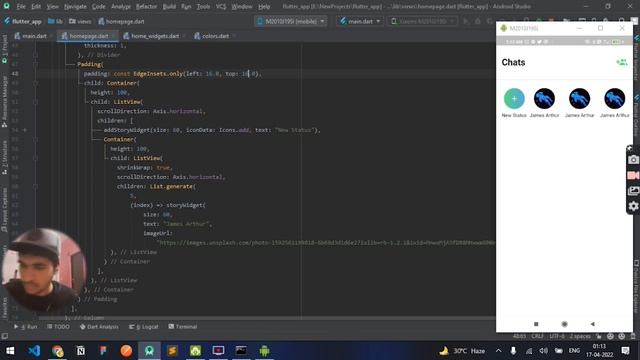Viewport: 640px width, 360px height.
Task: Tap the first James Arthur story avatar
Action: click(x=544, y=98)
